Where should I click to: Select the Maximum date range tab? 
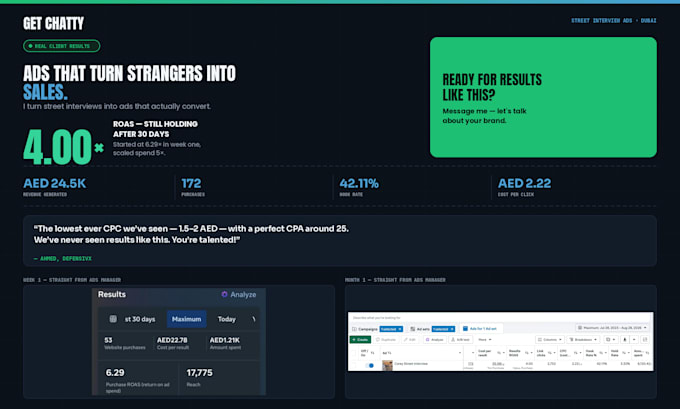(x=186, y=319)
